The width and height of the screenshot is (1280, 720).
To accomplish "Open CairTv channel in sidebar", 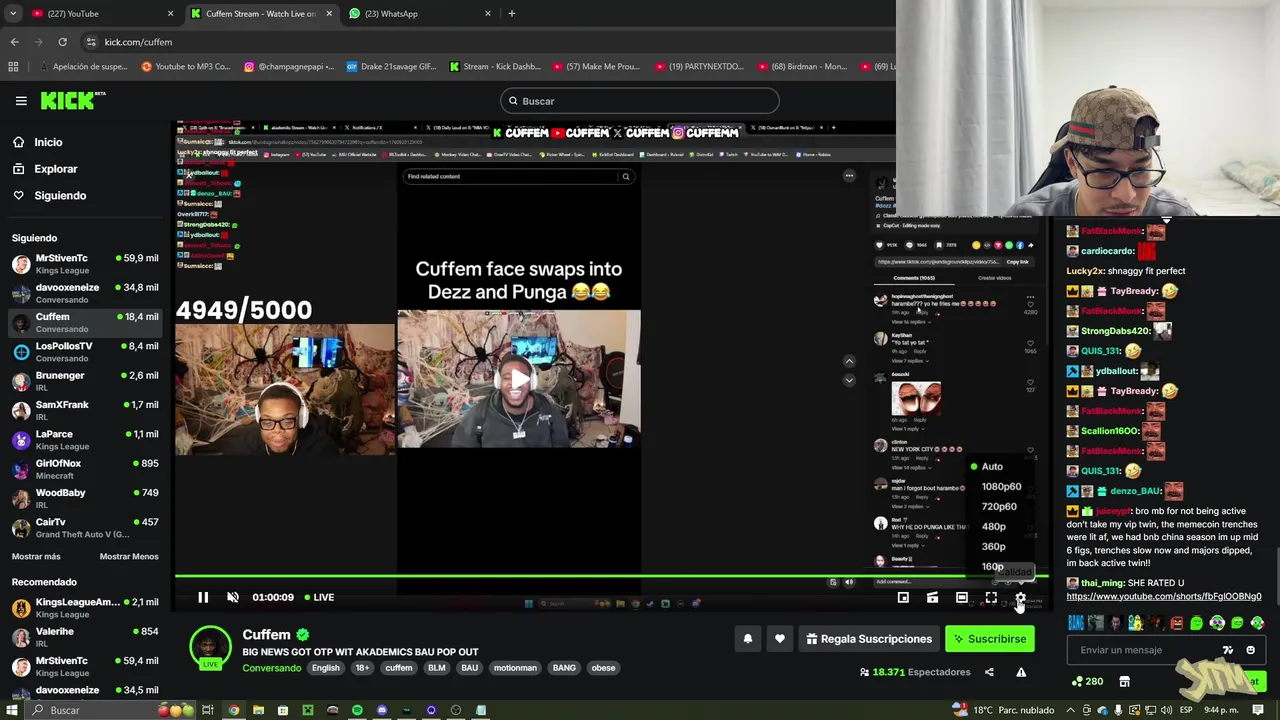I will tap(85, 528).
